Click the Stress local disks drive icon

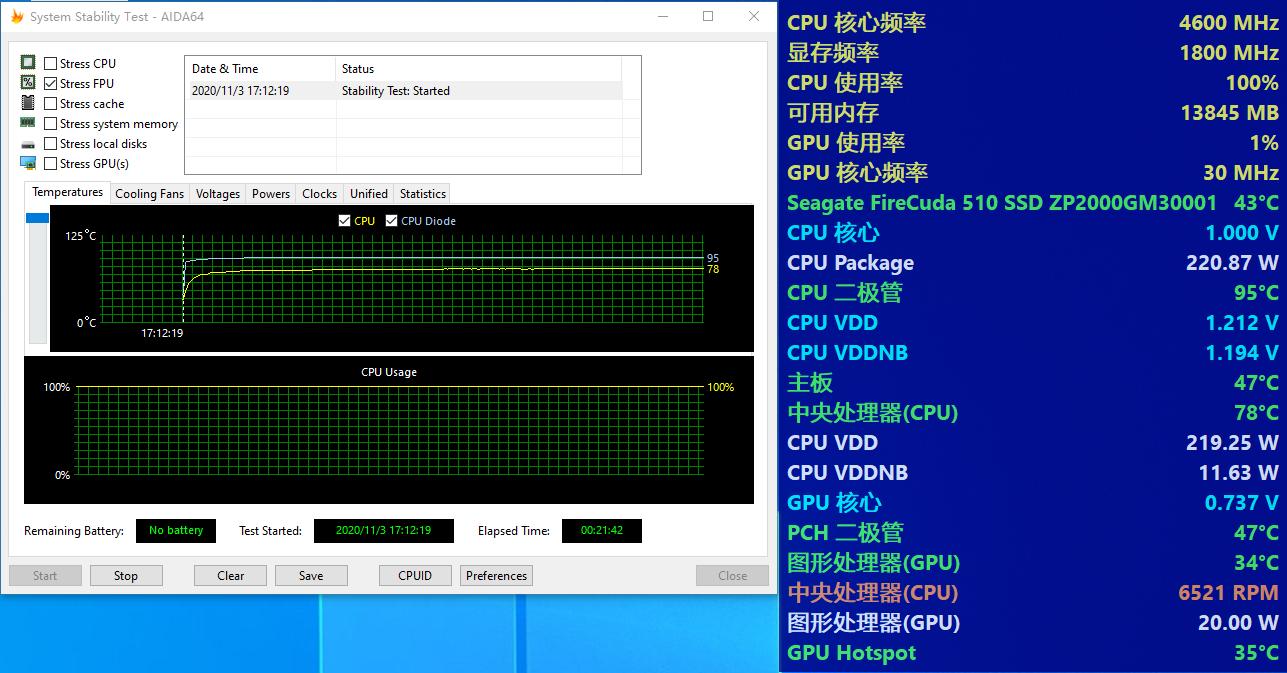point(28,143)
